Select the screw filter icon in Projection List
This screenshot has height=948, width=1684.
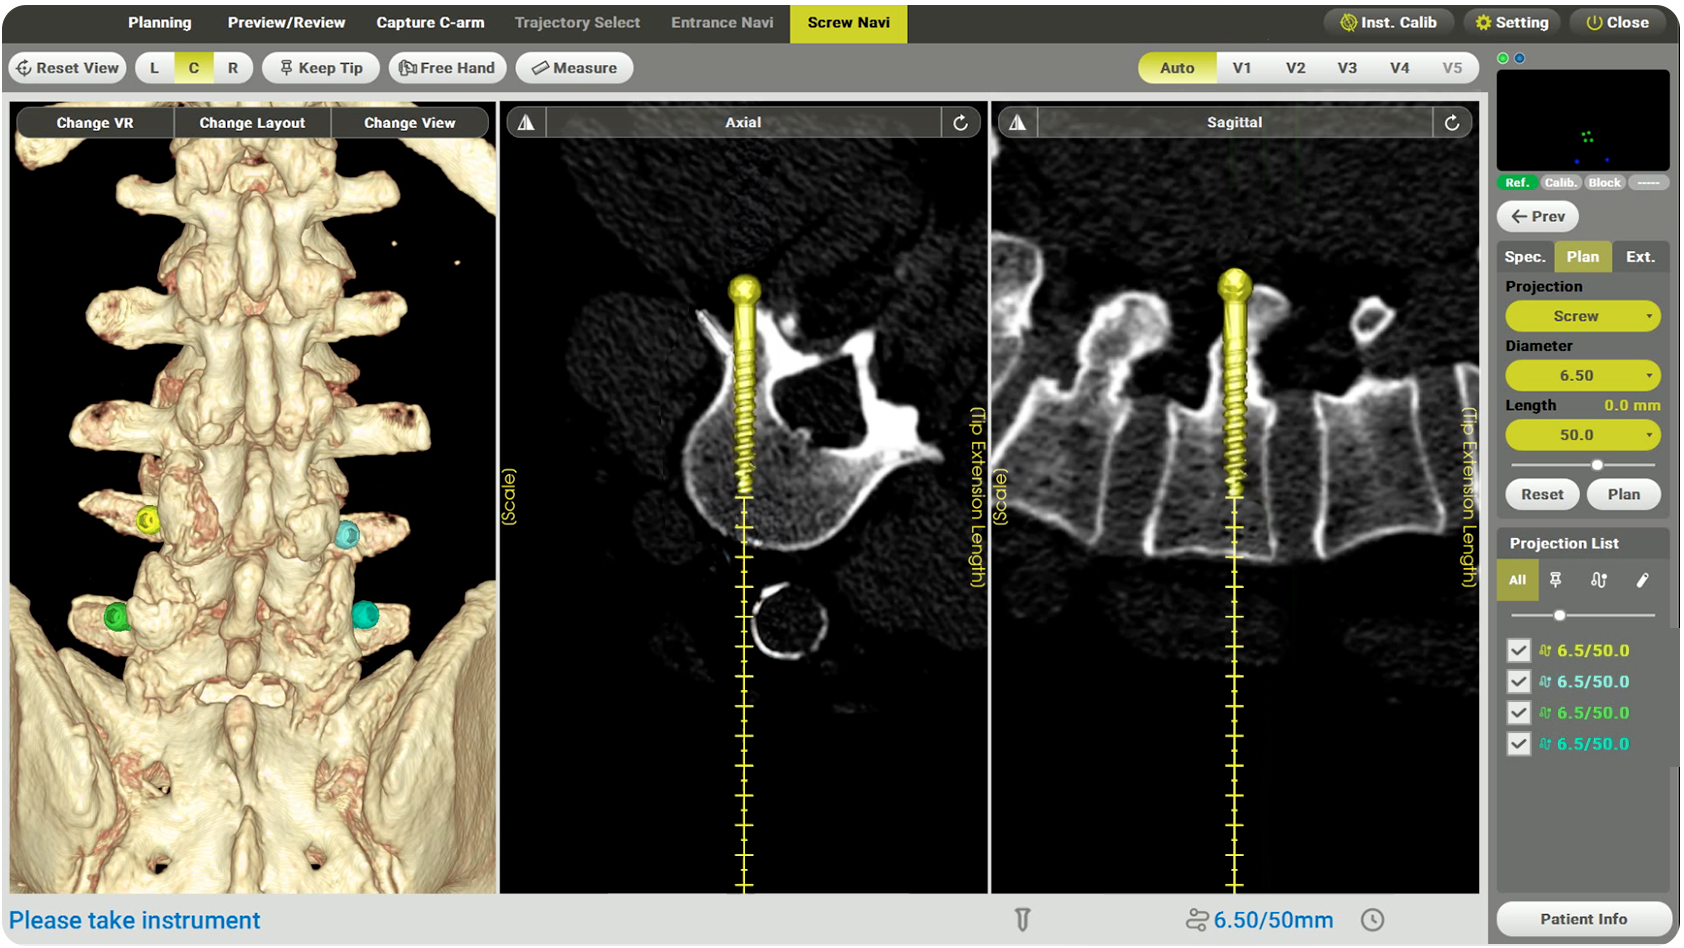click(1555, 580)
